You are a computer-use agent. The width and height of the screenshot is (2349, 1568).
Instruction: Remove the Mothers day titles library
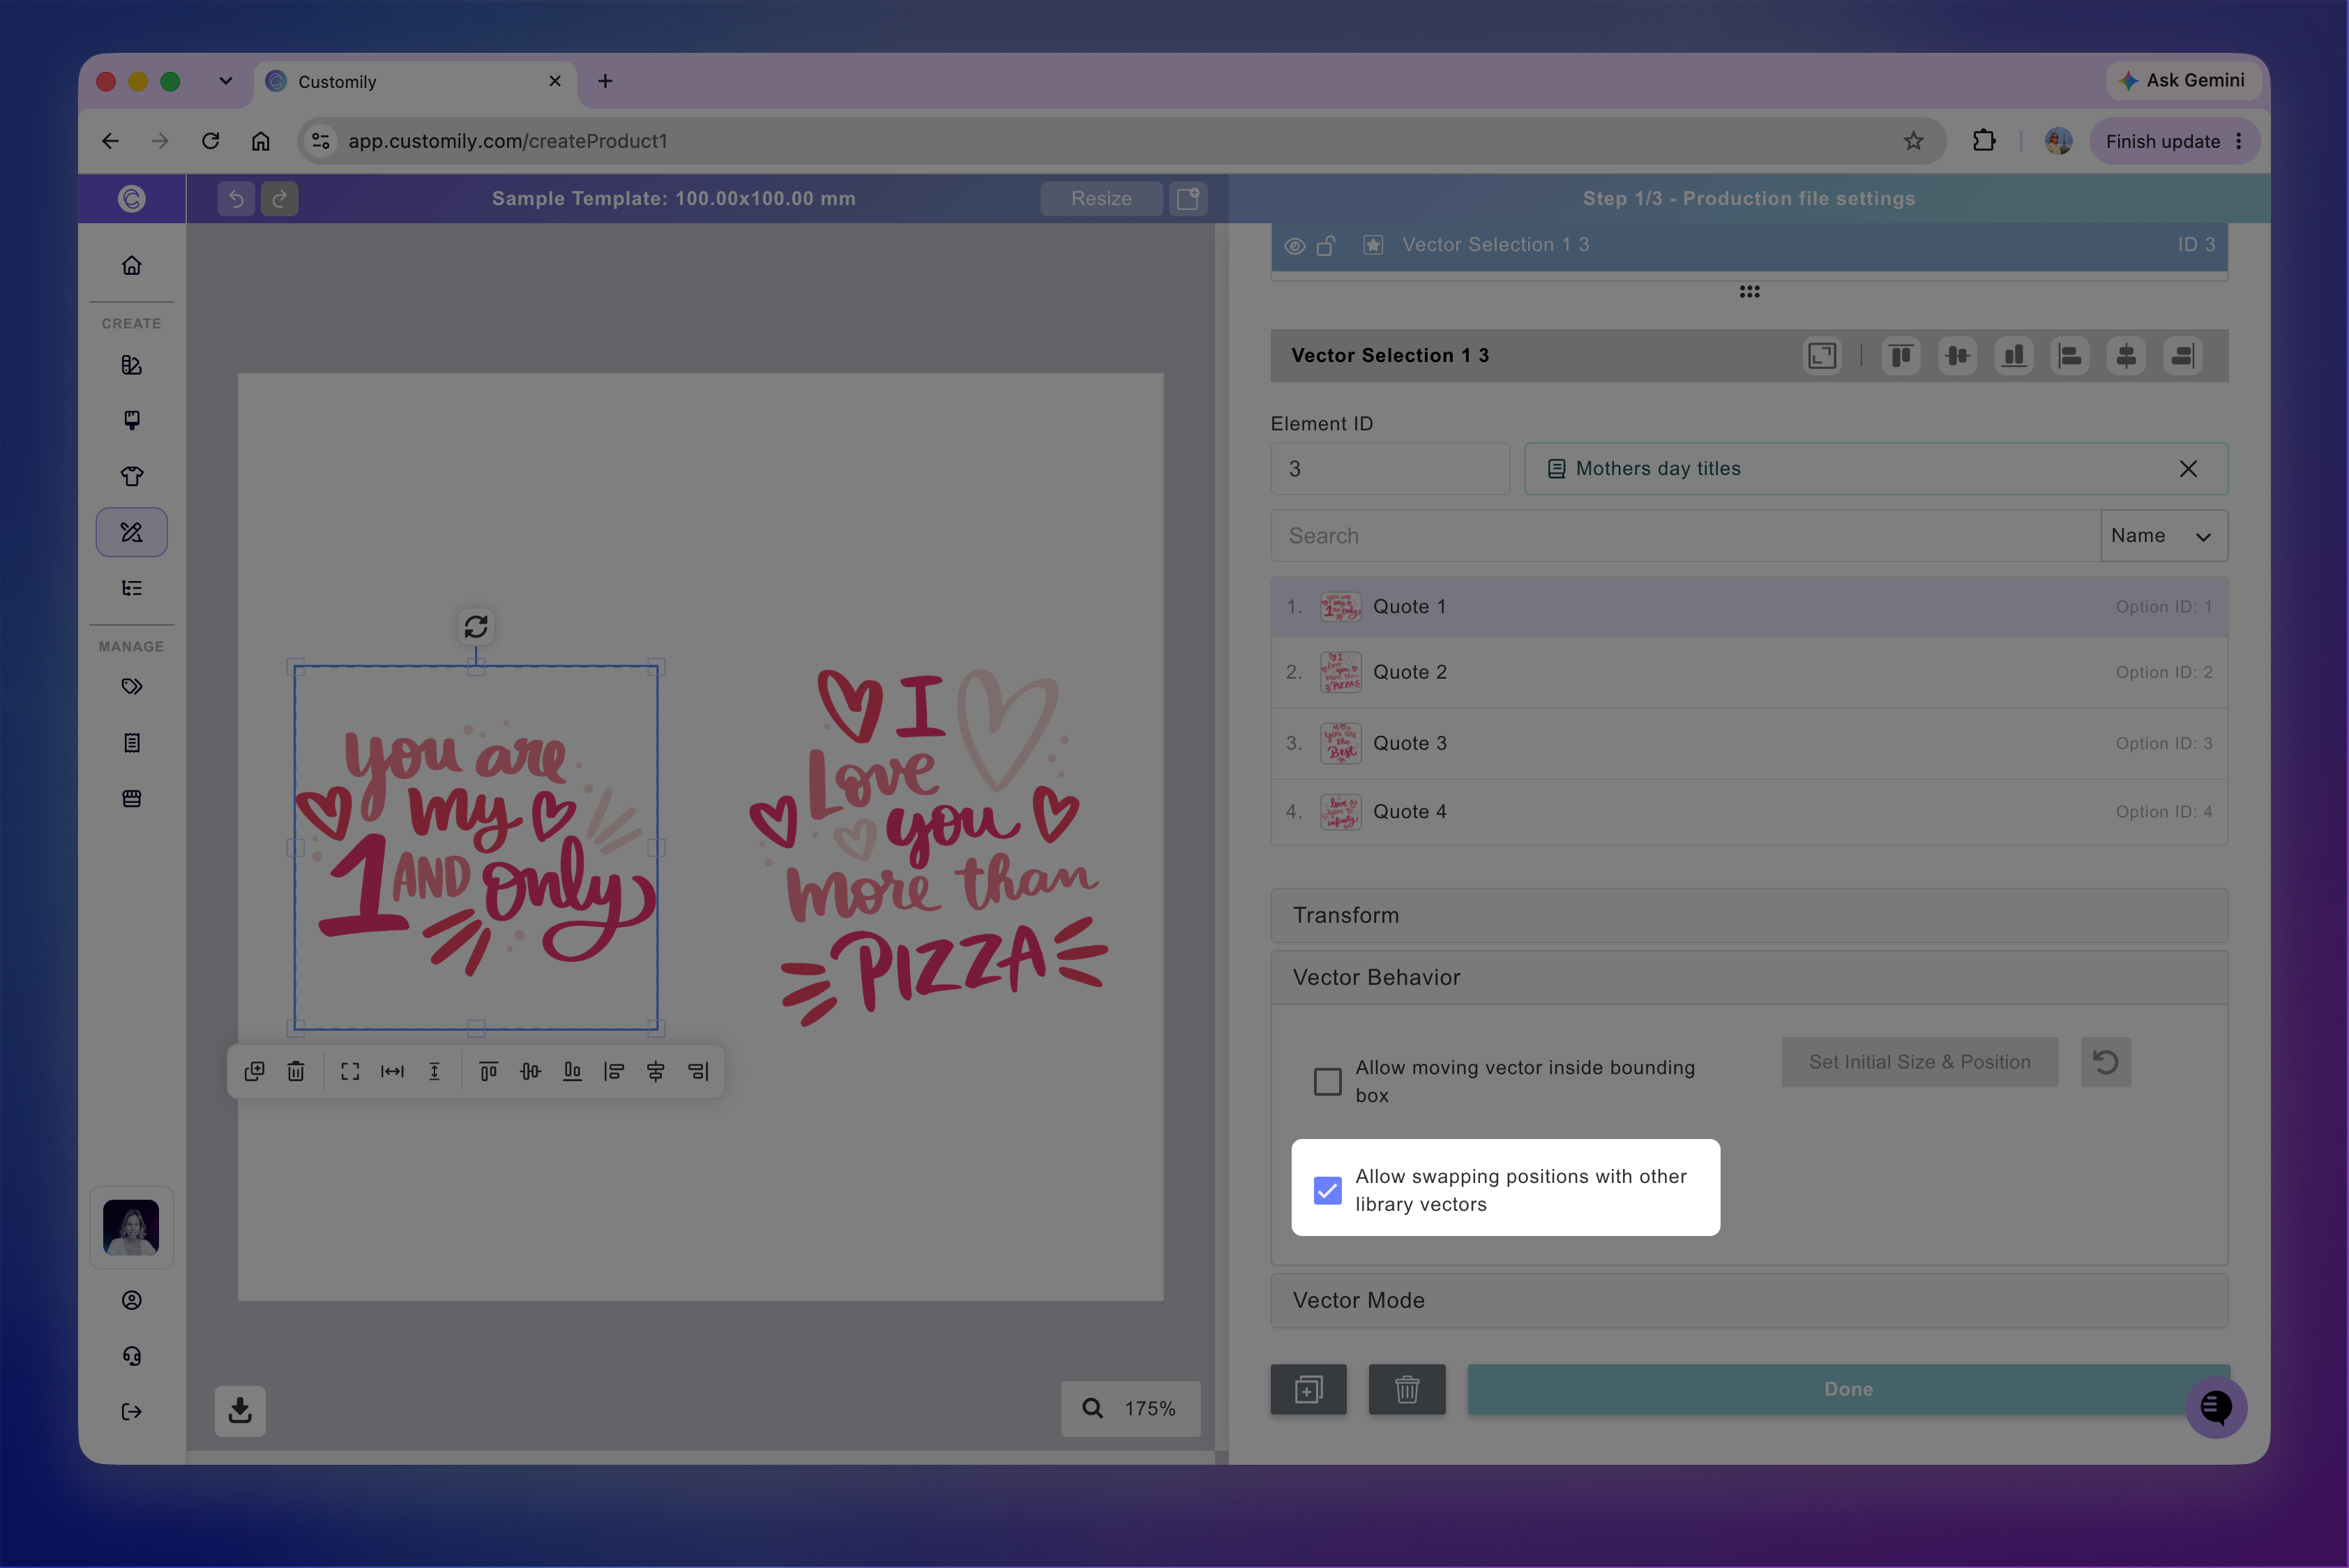pyautogui.click(x=2188, y=469)
